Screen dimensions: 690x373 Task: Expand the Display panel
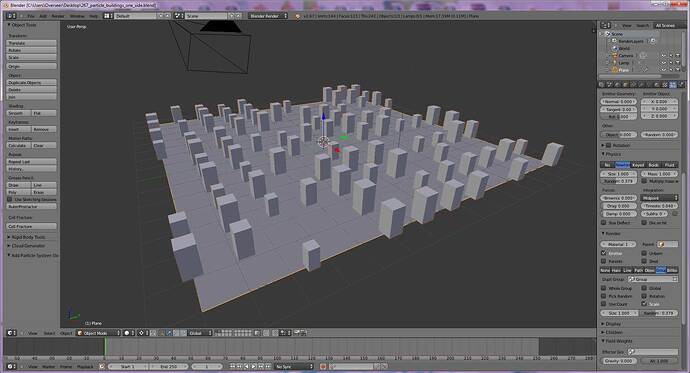603,324
